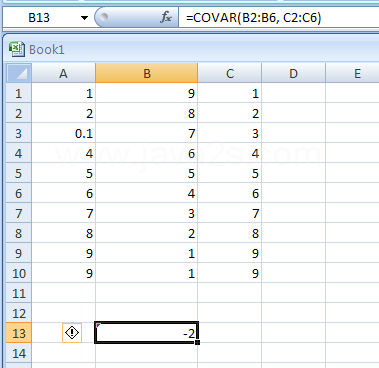Screen dimensions: 379x368
Task: Select row 12 header
Action: (x=19, y=313)
